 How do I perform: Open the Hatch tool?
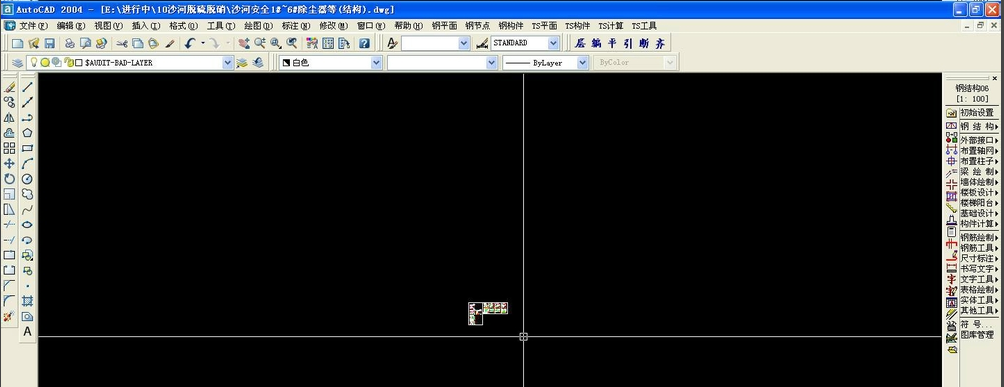[x=28, y=301]
